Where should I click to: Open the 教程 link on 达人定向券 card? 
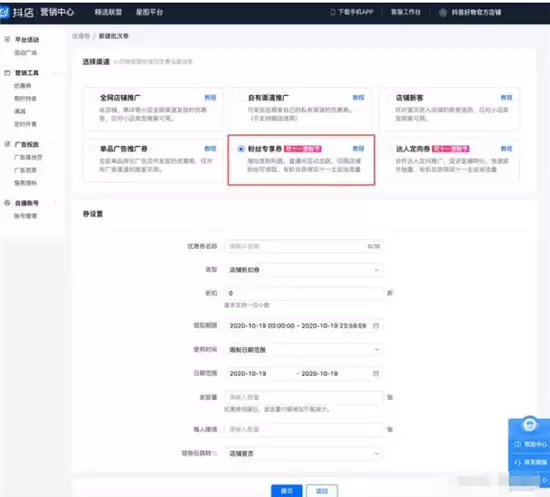click(x=507, y=149)
